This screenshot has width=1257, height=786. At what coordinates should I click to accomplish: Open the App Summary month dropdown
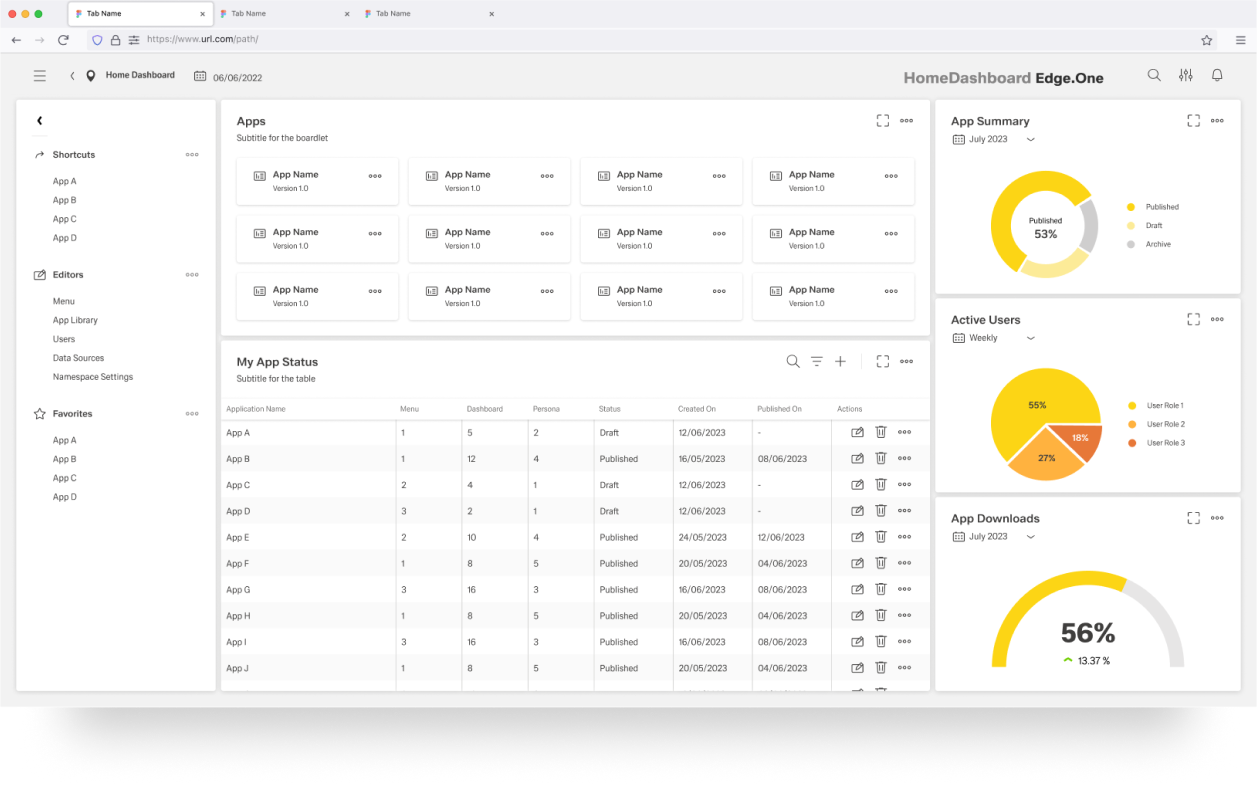[1030, 140]
